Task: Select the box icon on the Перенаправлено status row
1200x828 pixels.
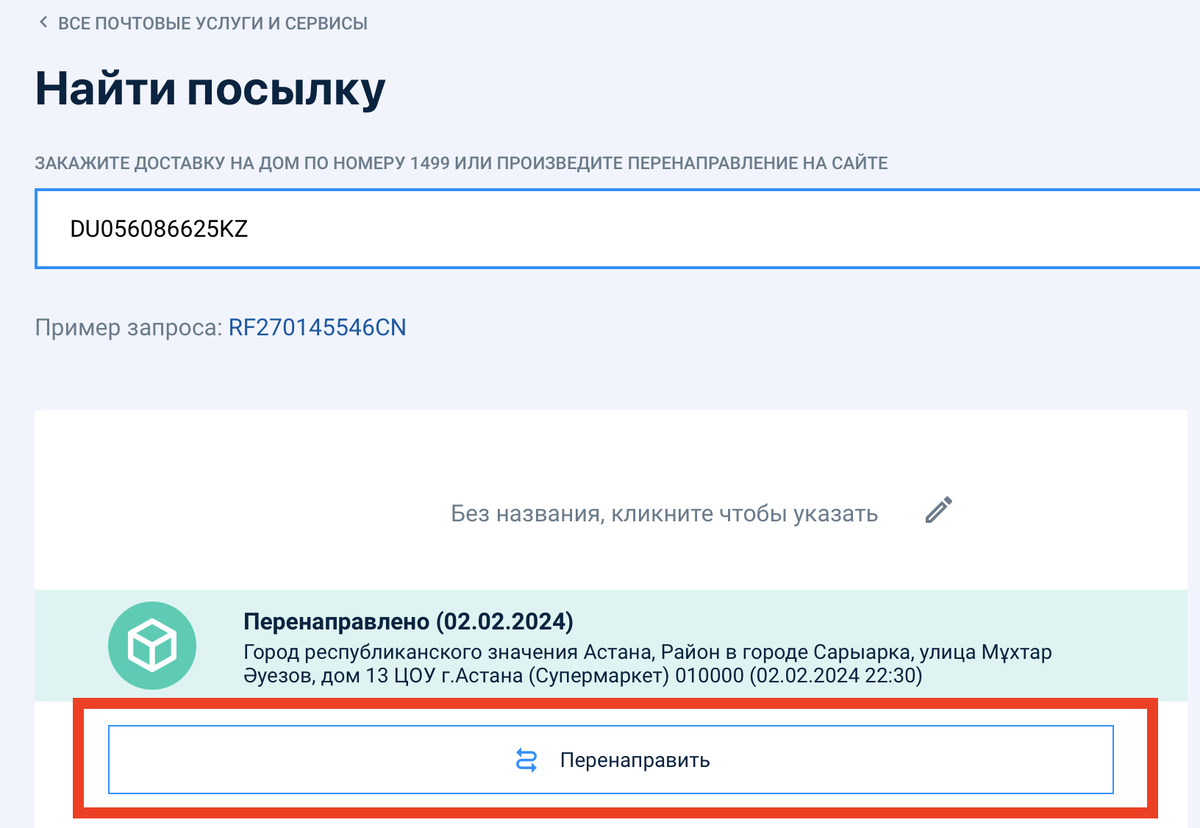Action: click(x=151, y=646)
